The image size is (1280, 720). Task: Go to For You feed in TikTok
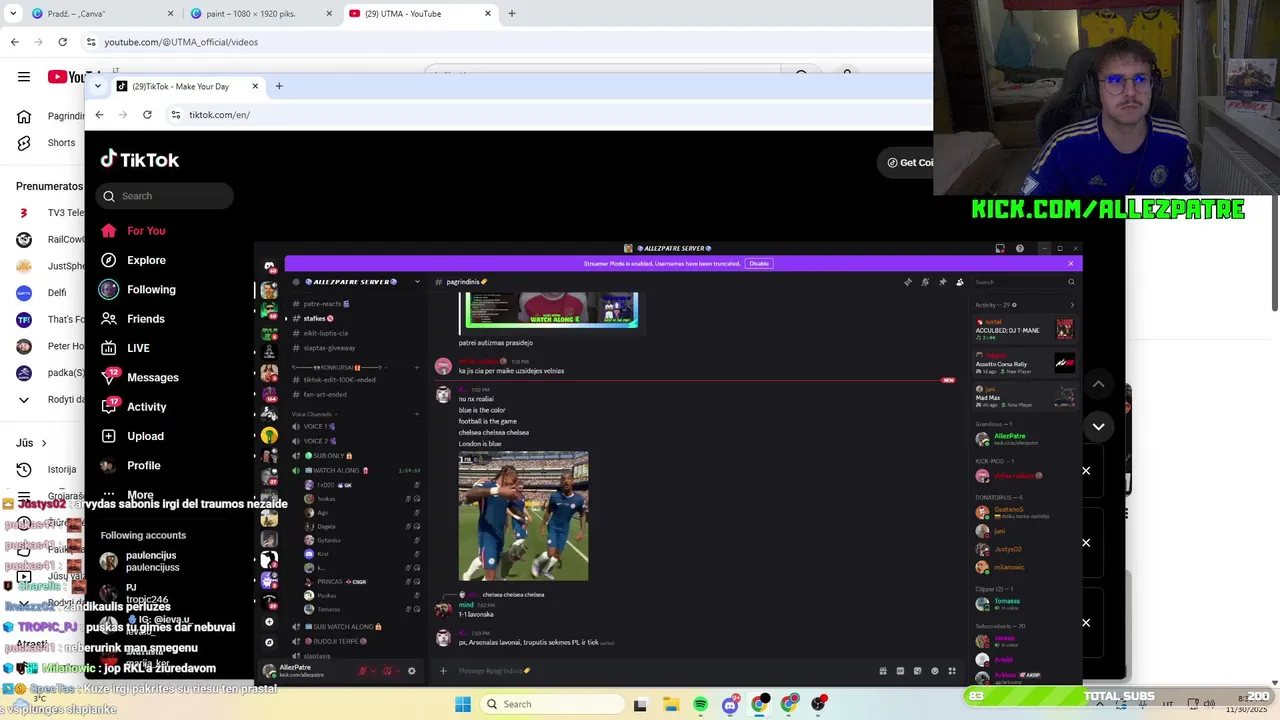[132, 231]
